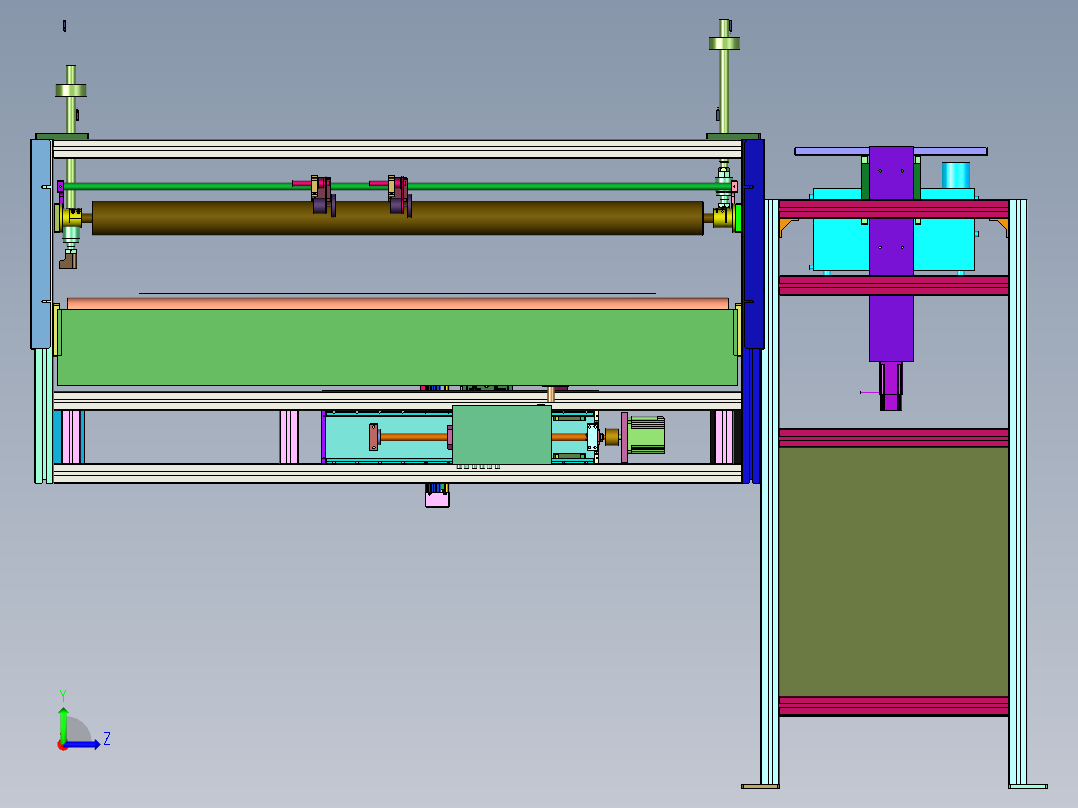The image size is (1078, 808).
Task: Select the yellow bearing block at roller's right end
Action: tap(723, 218)
